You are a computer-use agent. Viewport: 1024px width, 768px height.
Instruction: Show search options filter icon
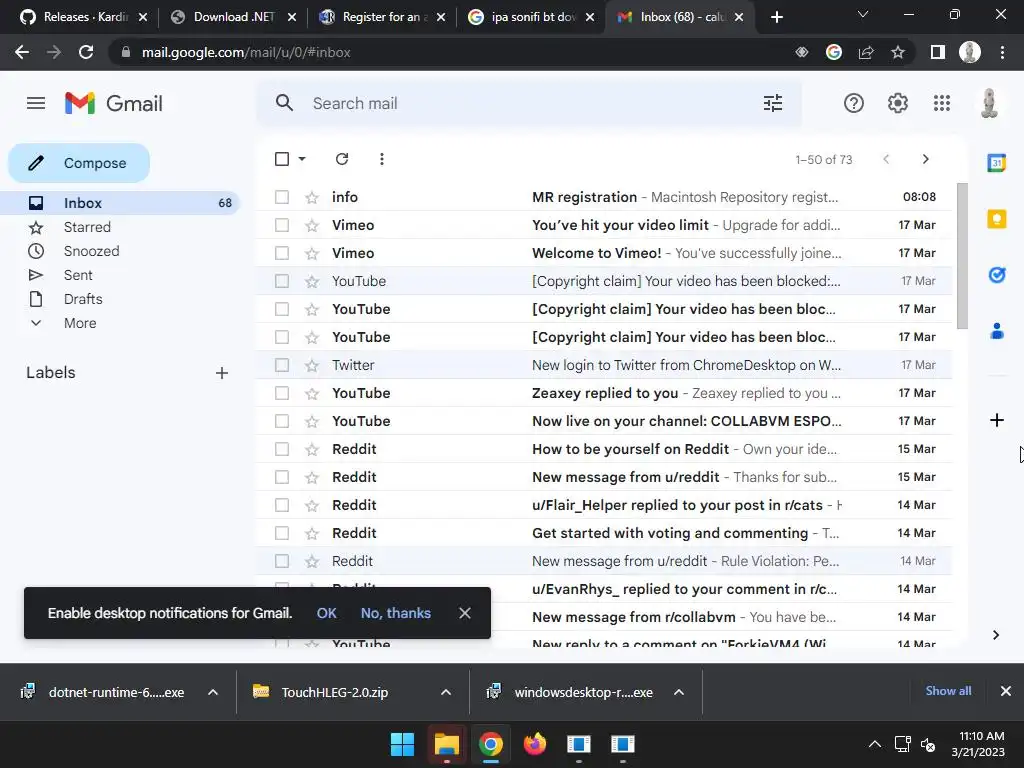pos(773,103)
